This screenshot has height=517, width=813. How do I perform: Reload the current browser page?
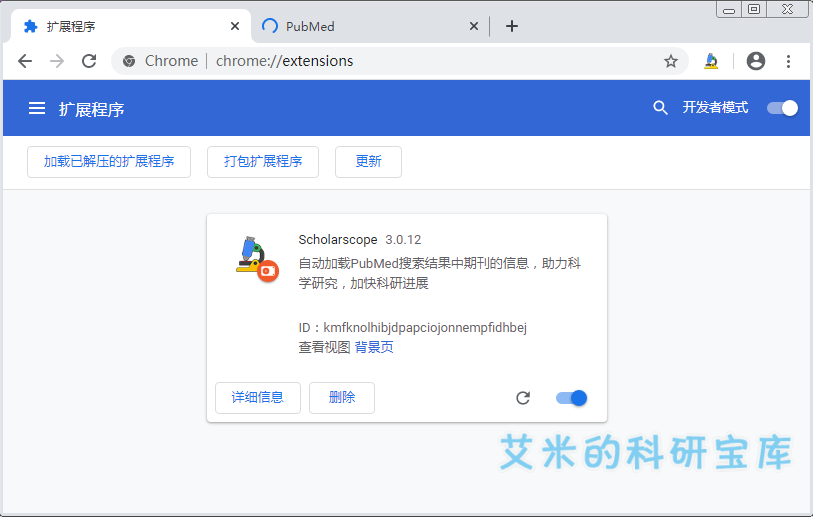coord(89,61)
